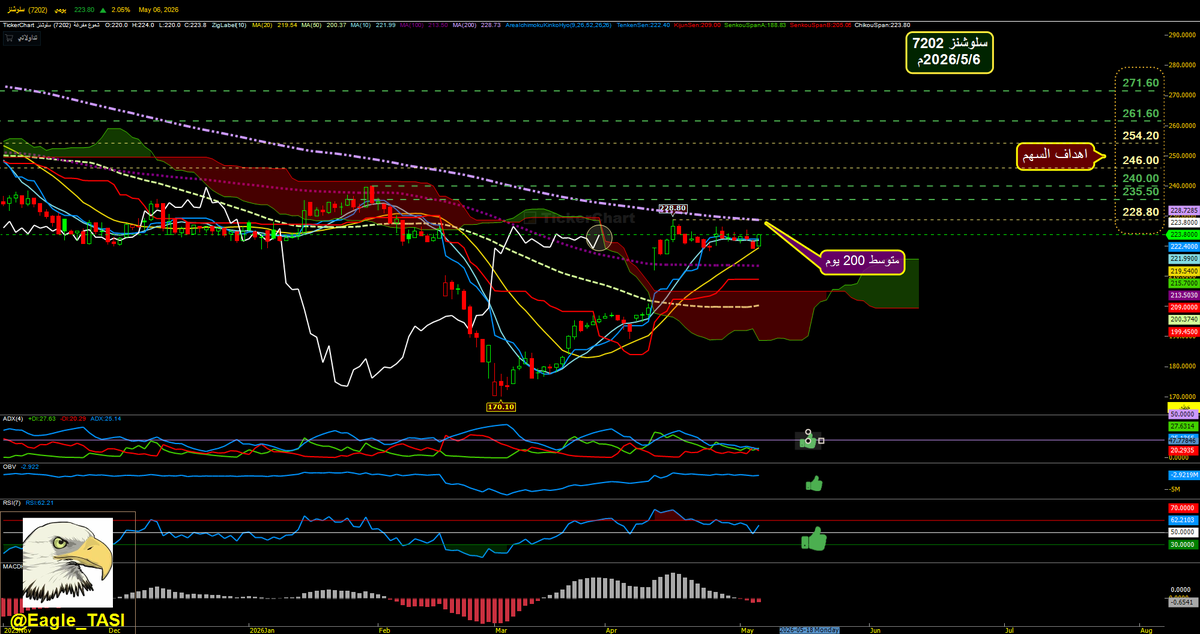
Task: Click the 2.06% change value in header
Action: (120, 9)
